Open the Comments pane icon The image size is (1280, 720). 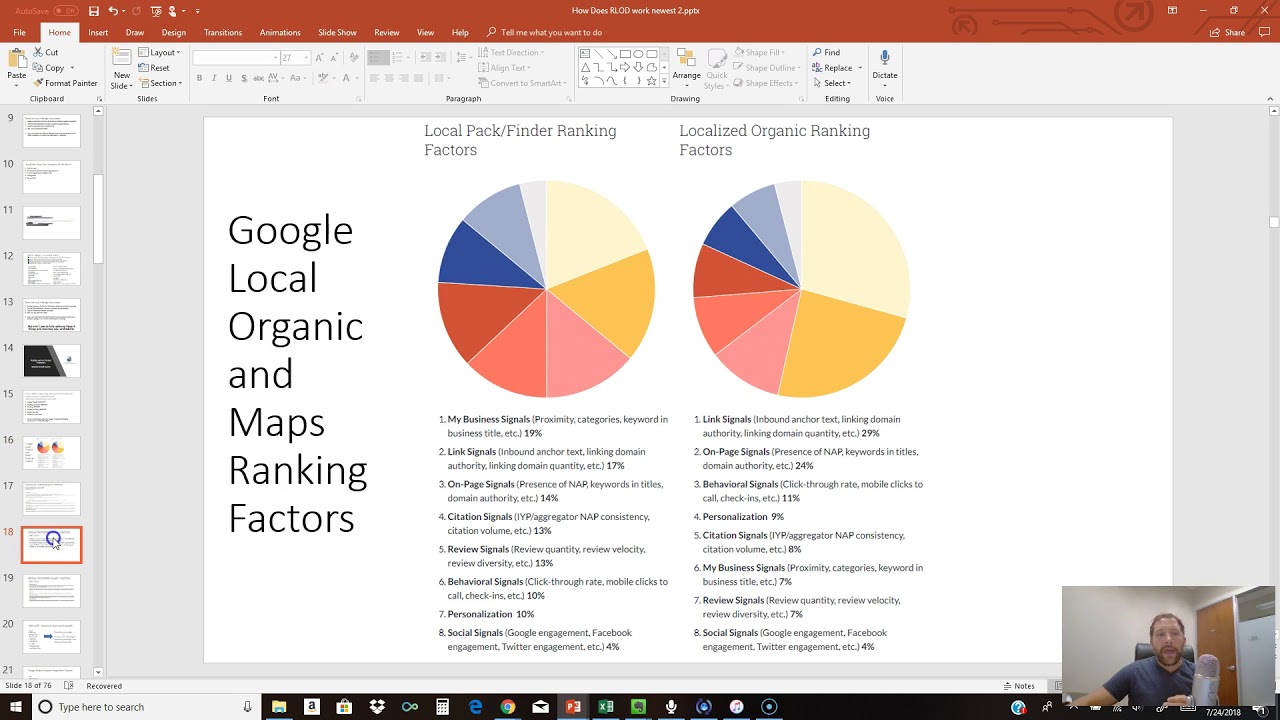click(x=1264, y=32)
